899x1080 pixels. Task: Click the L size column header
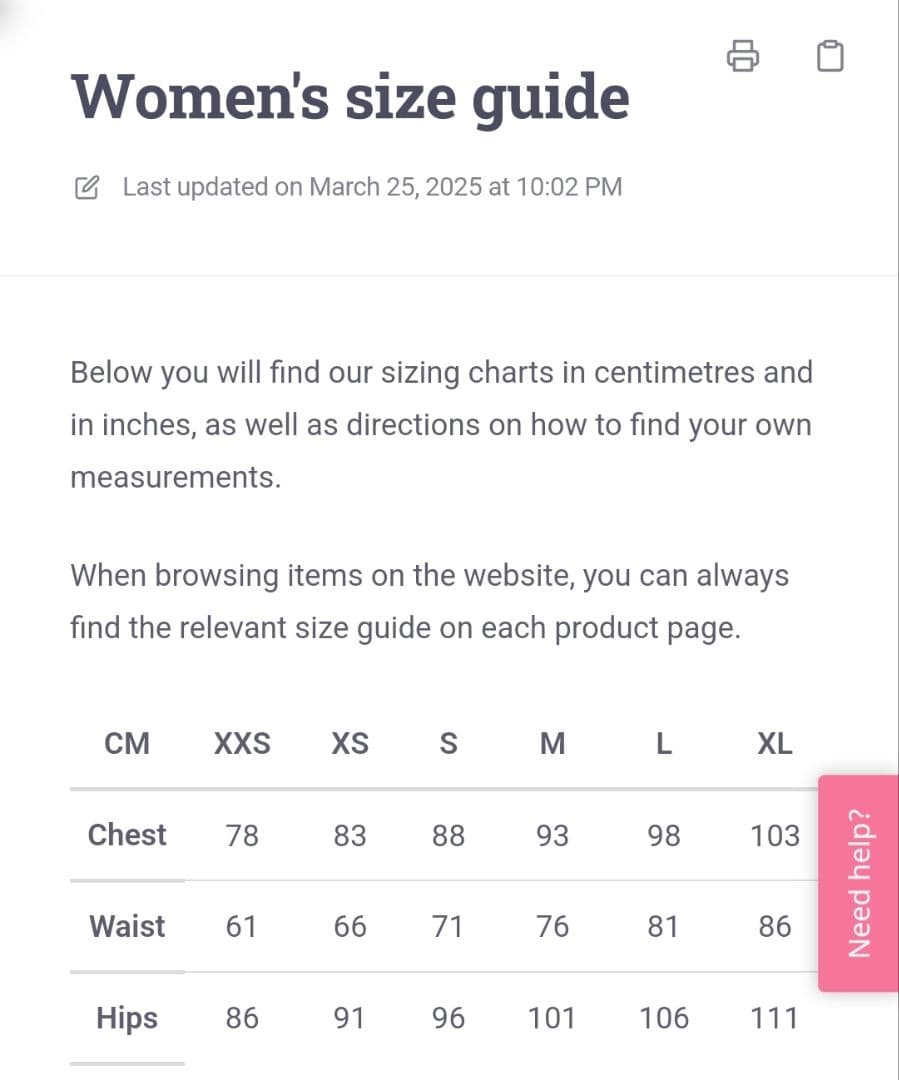[x=663, y=744]
